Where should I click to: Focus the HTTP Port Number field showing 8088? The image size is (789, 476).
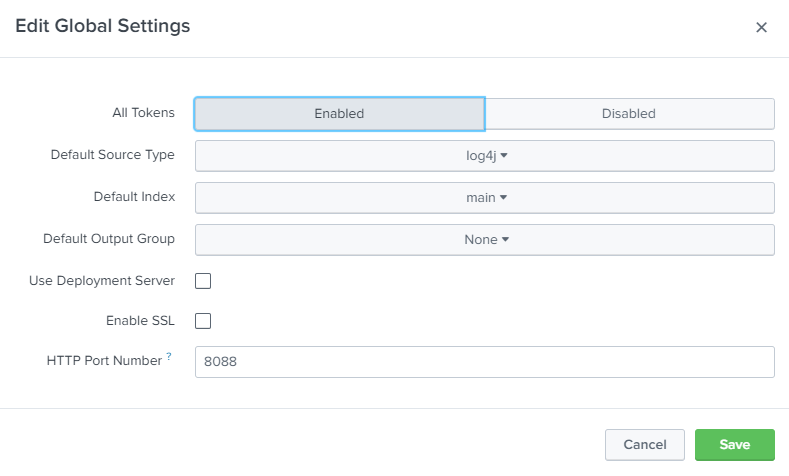(484, 362)
